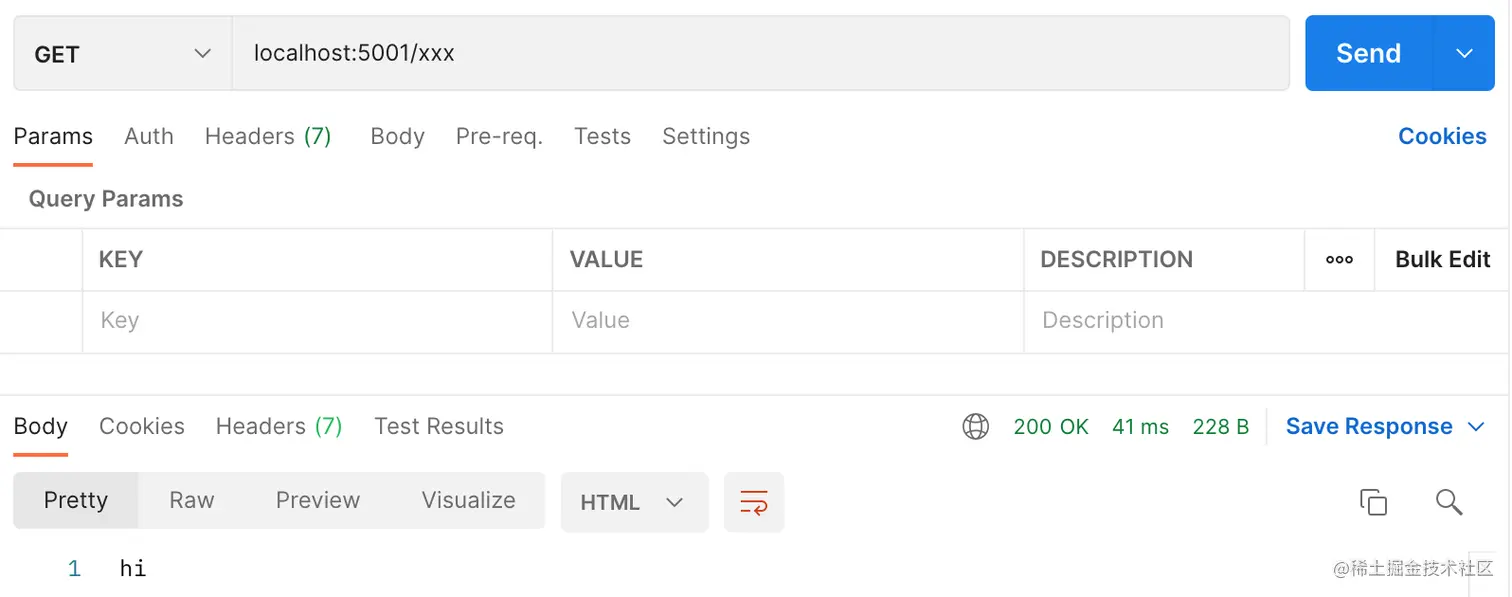
Task: Show the Test Results tab
Action: point(439,427)
